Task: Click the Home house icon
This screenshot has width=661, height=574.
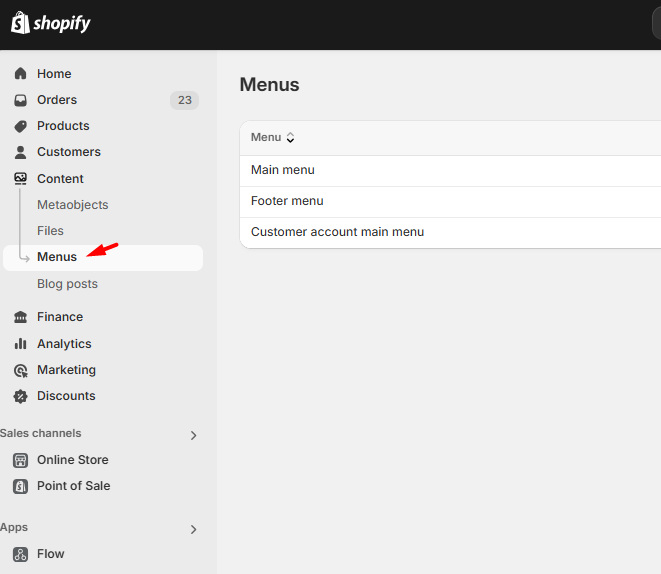Action: click(x=20, y=74)
